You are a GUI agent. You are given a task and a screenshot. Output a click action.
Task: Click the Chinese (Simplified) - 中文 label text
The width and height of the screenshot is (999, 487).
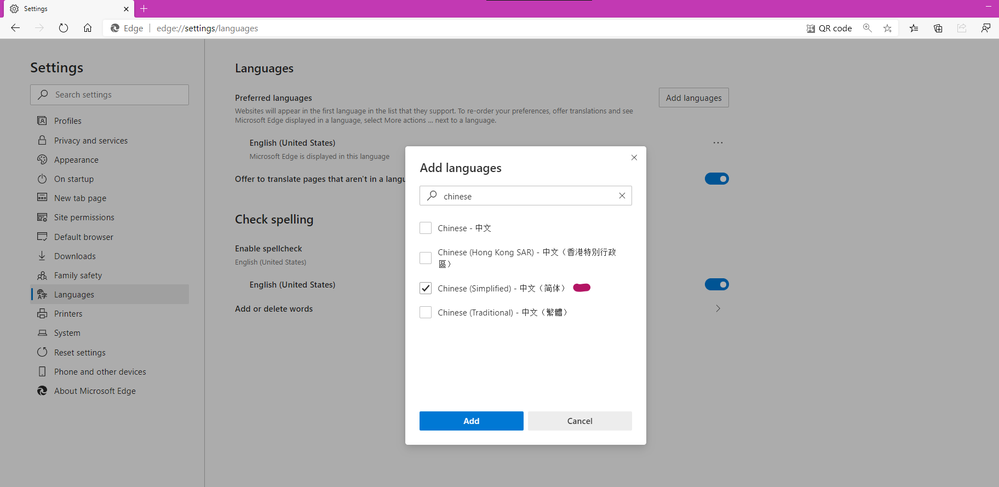tap(501, 288)
